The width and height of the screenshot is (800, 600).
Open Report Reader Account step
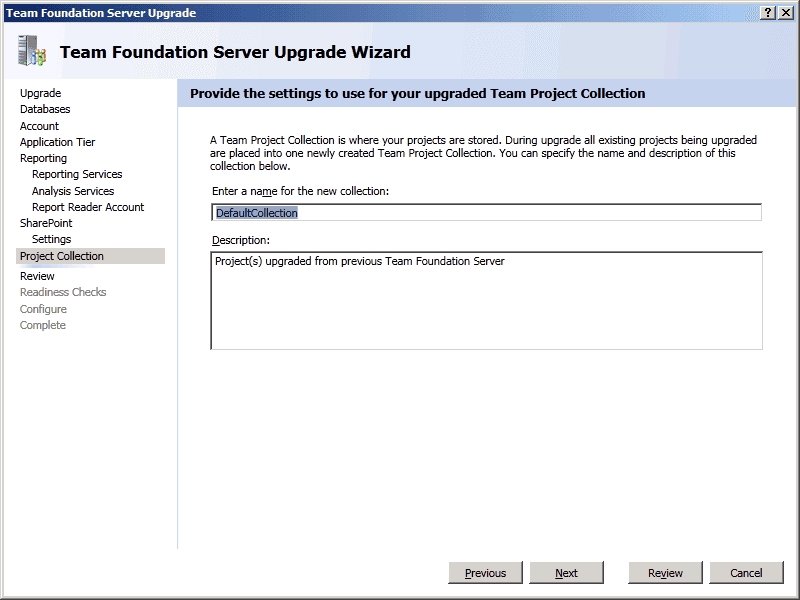click(88, 207)
